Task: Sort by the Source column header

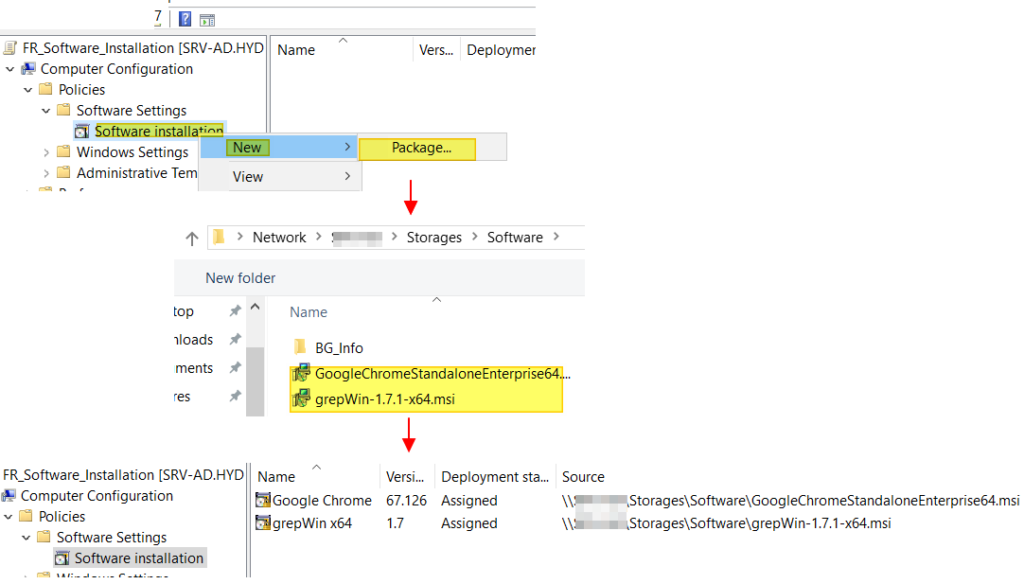Action: (x=583, y=477)
